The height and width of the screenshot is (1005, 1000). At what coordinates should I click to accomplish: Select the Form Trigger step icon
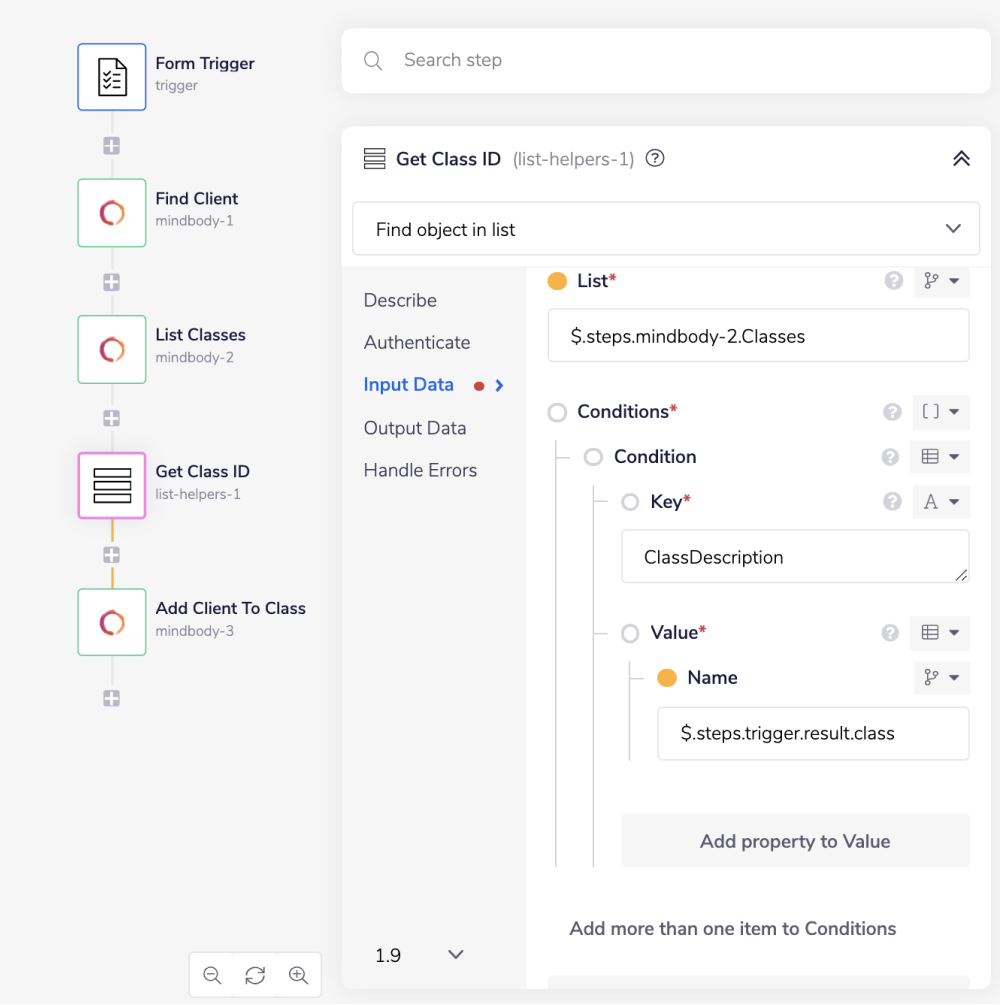pyautogui.click(x=112, y=77)
